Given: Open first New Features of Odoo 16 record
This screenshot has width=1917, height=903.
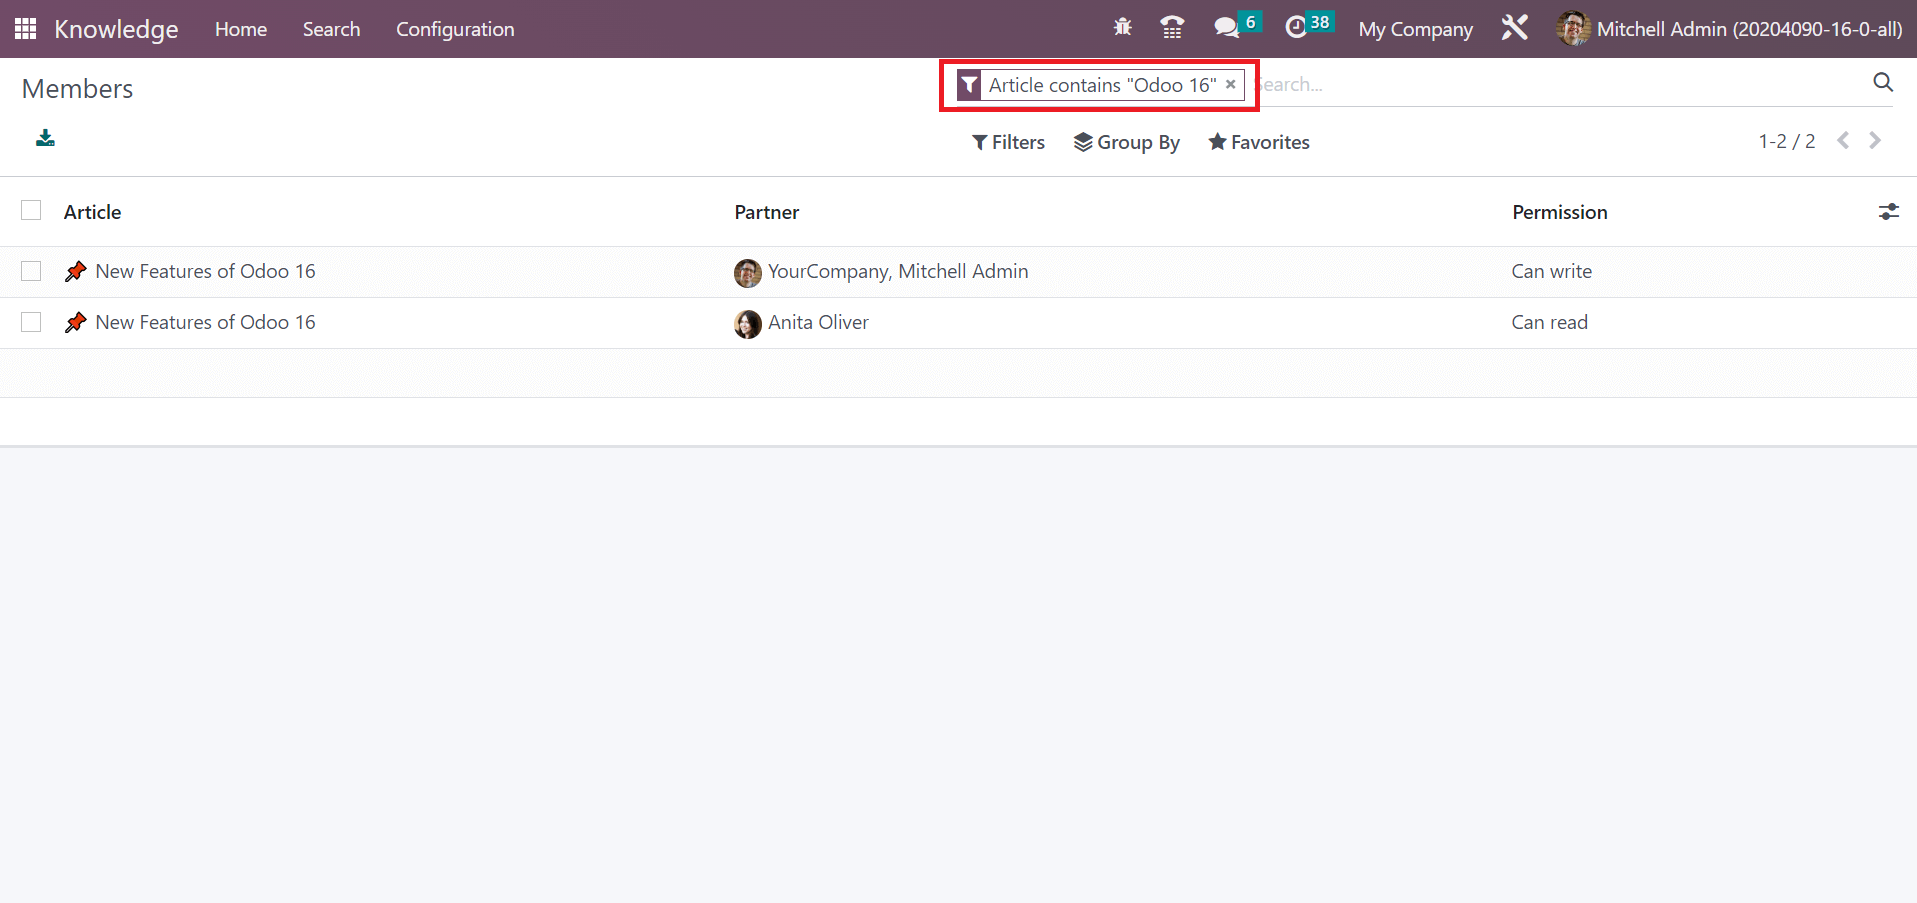Looking at the screenshot, I should (x=205, y=271).
